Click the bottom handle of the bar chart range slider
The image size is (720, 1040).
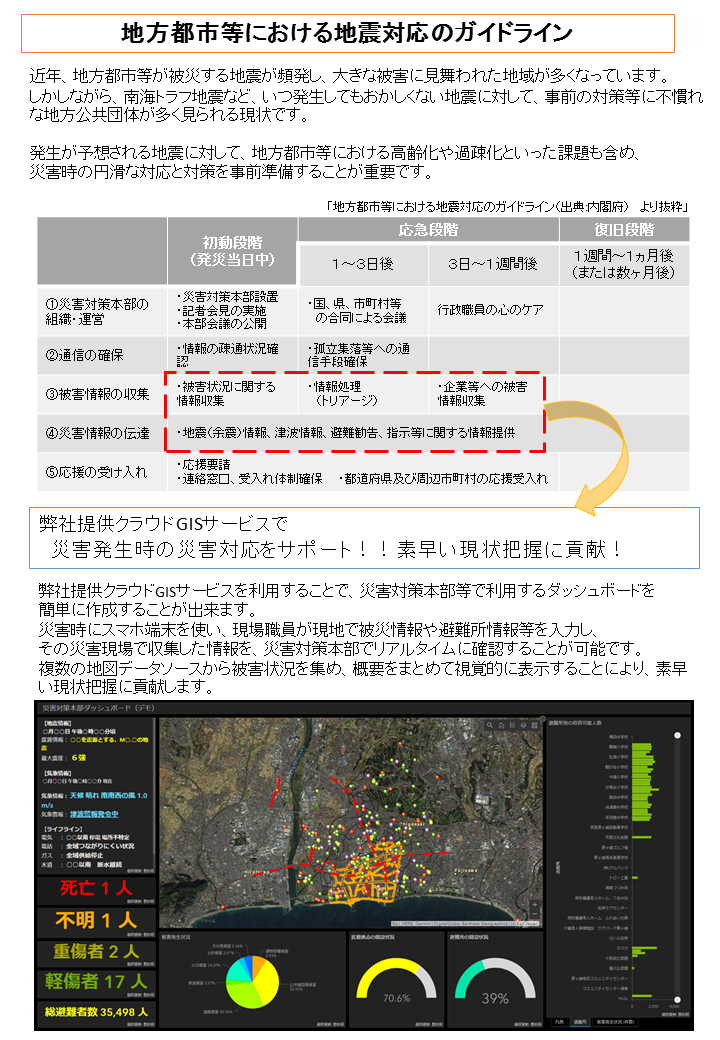point(678,1000)
